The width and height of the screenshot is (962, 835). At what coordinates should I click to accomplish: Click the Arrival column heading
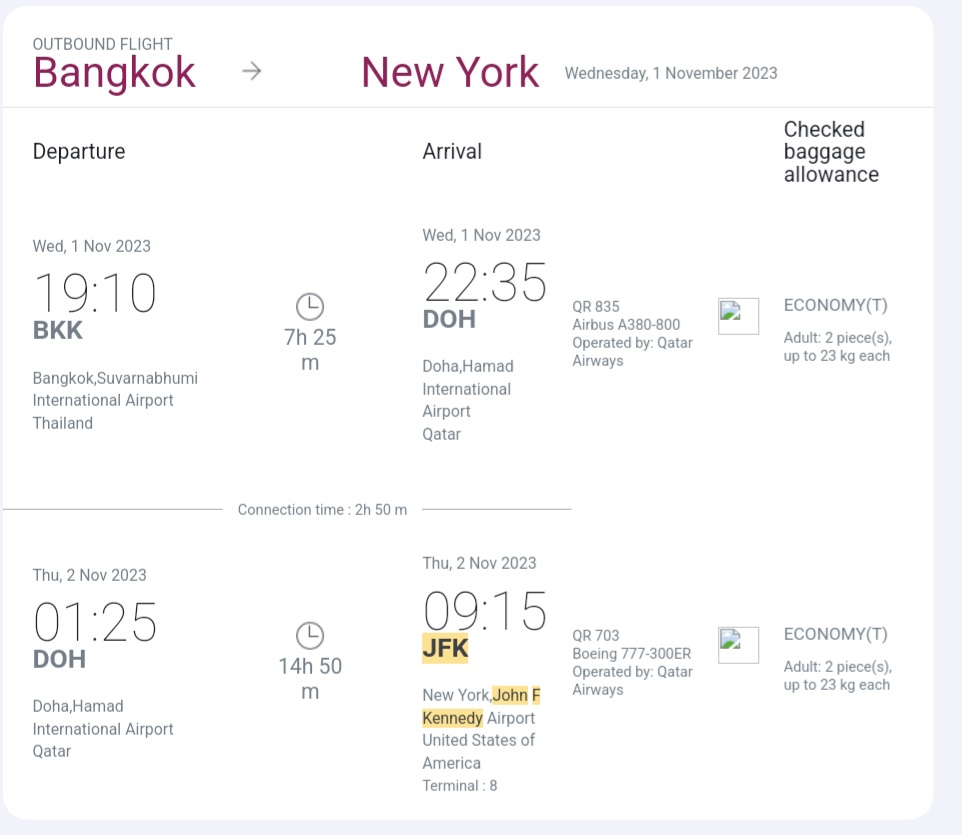coord(452,151)
